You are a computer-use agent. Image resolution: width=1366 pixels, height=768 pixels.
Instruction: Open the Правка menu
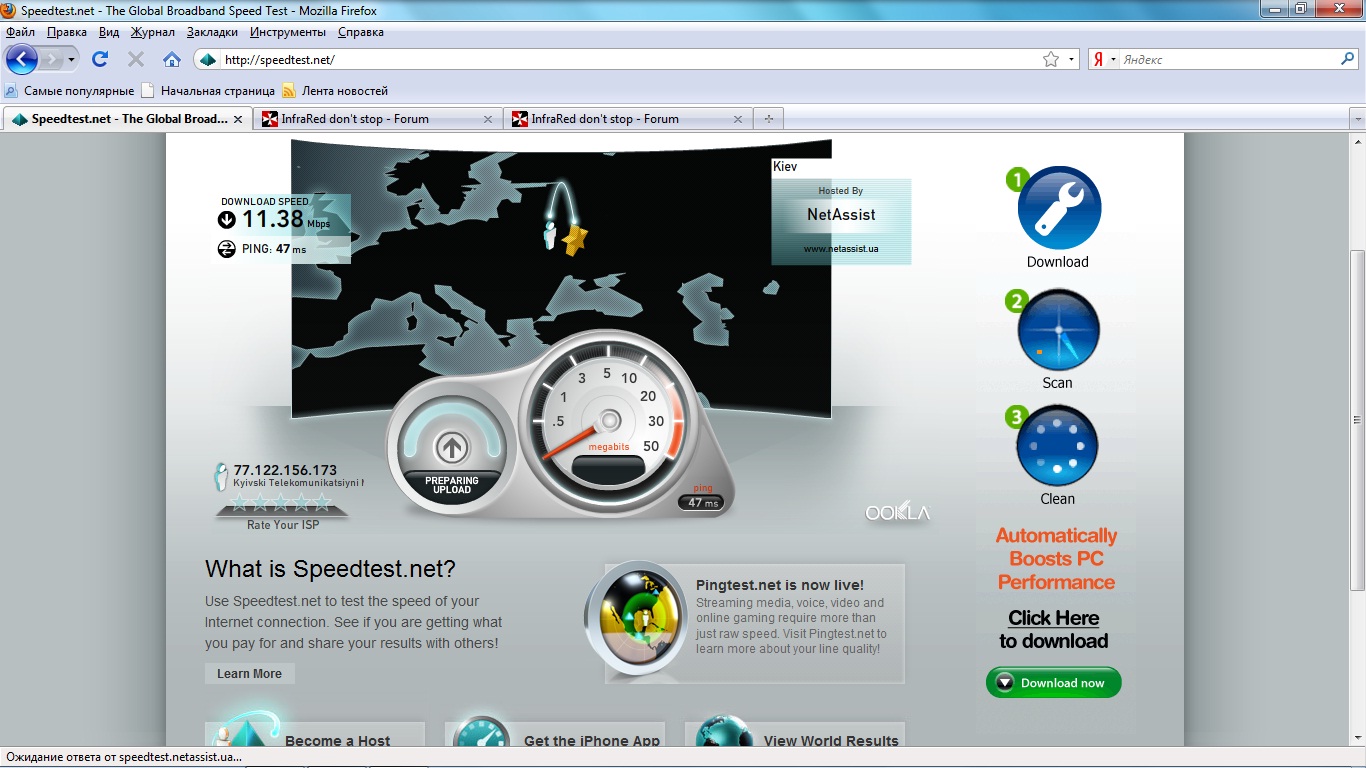[x=67, y=32]
